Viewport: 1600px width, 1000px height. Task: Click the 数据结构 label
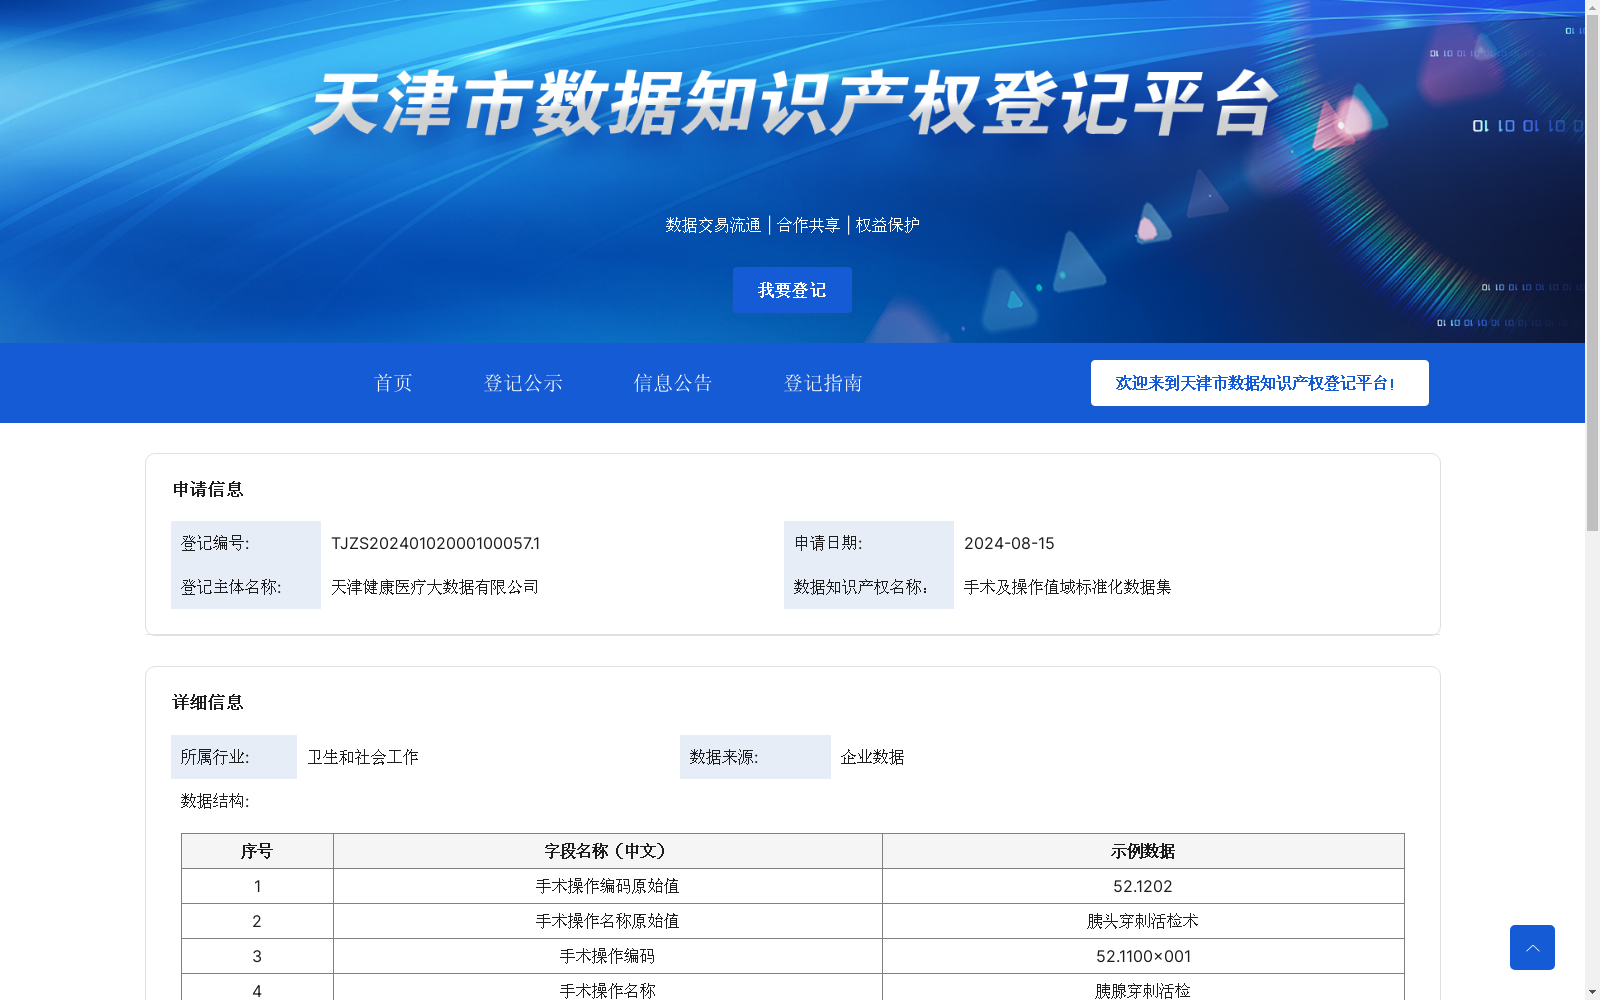pos(215,801)
